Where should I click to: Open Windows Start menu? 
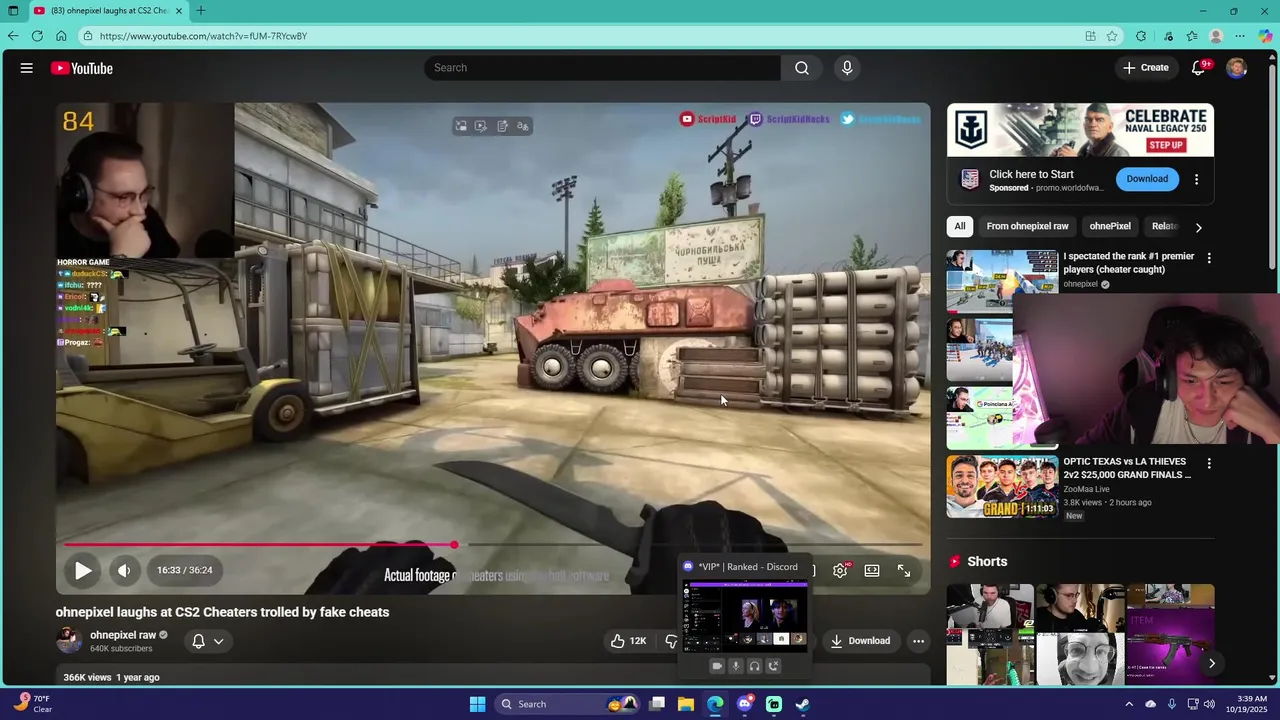click(477, 704)
